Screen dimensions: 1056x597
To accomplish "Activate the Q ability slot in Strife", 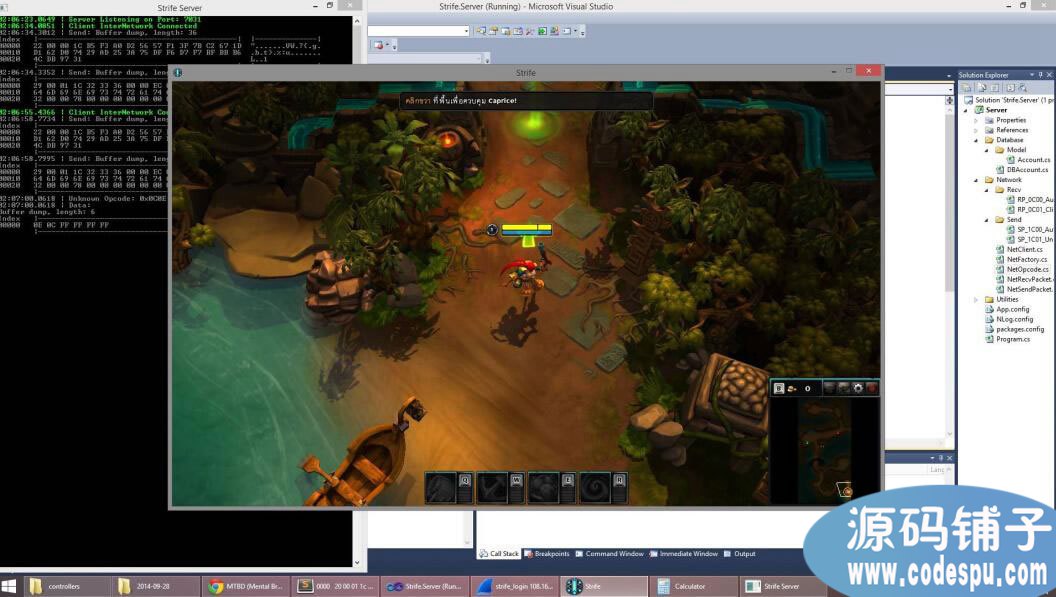I will (448, 488).
